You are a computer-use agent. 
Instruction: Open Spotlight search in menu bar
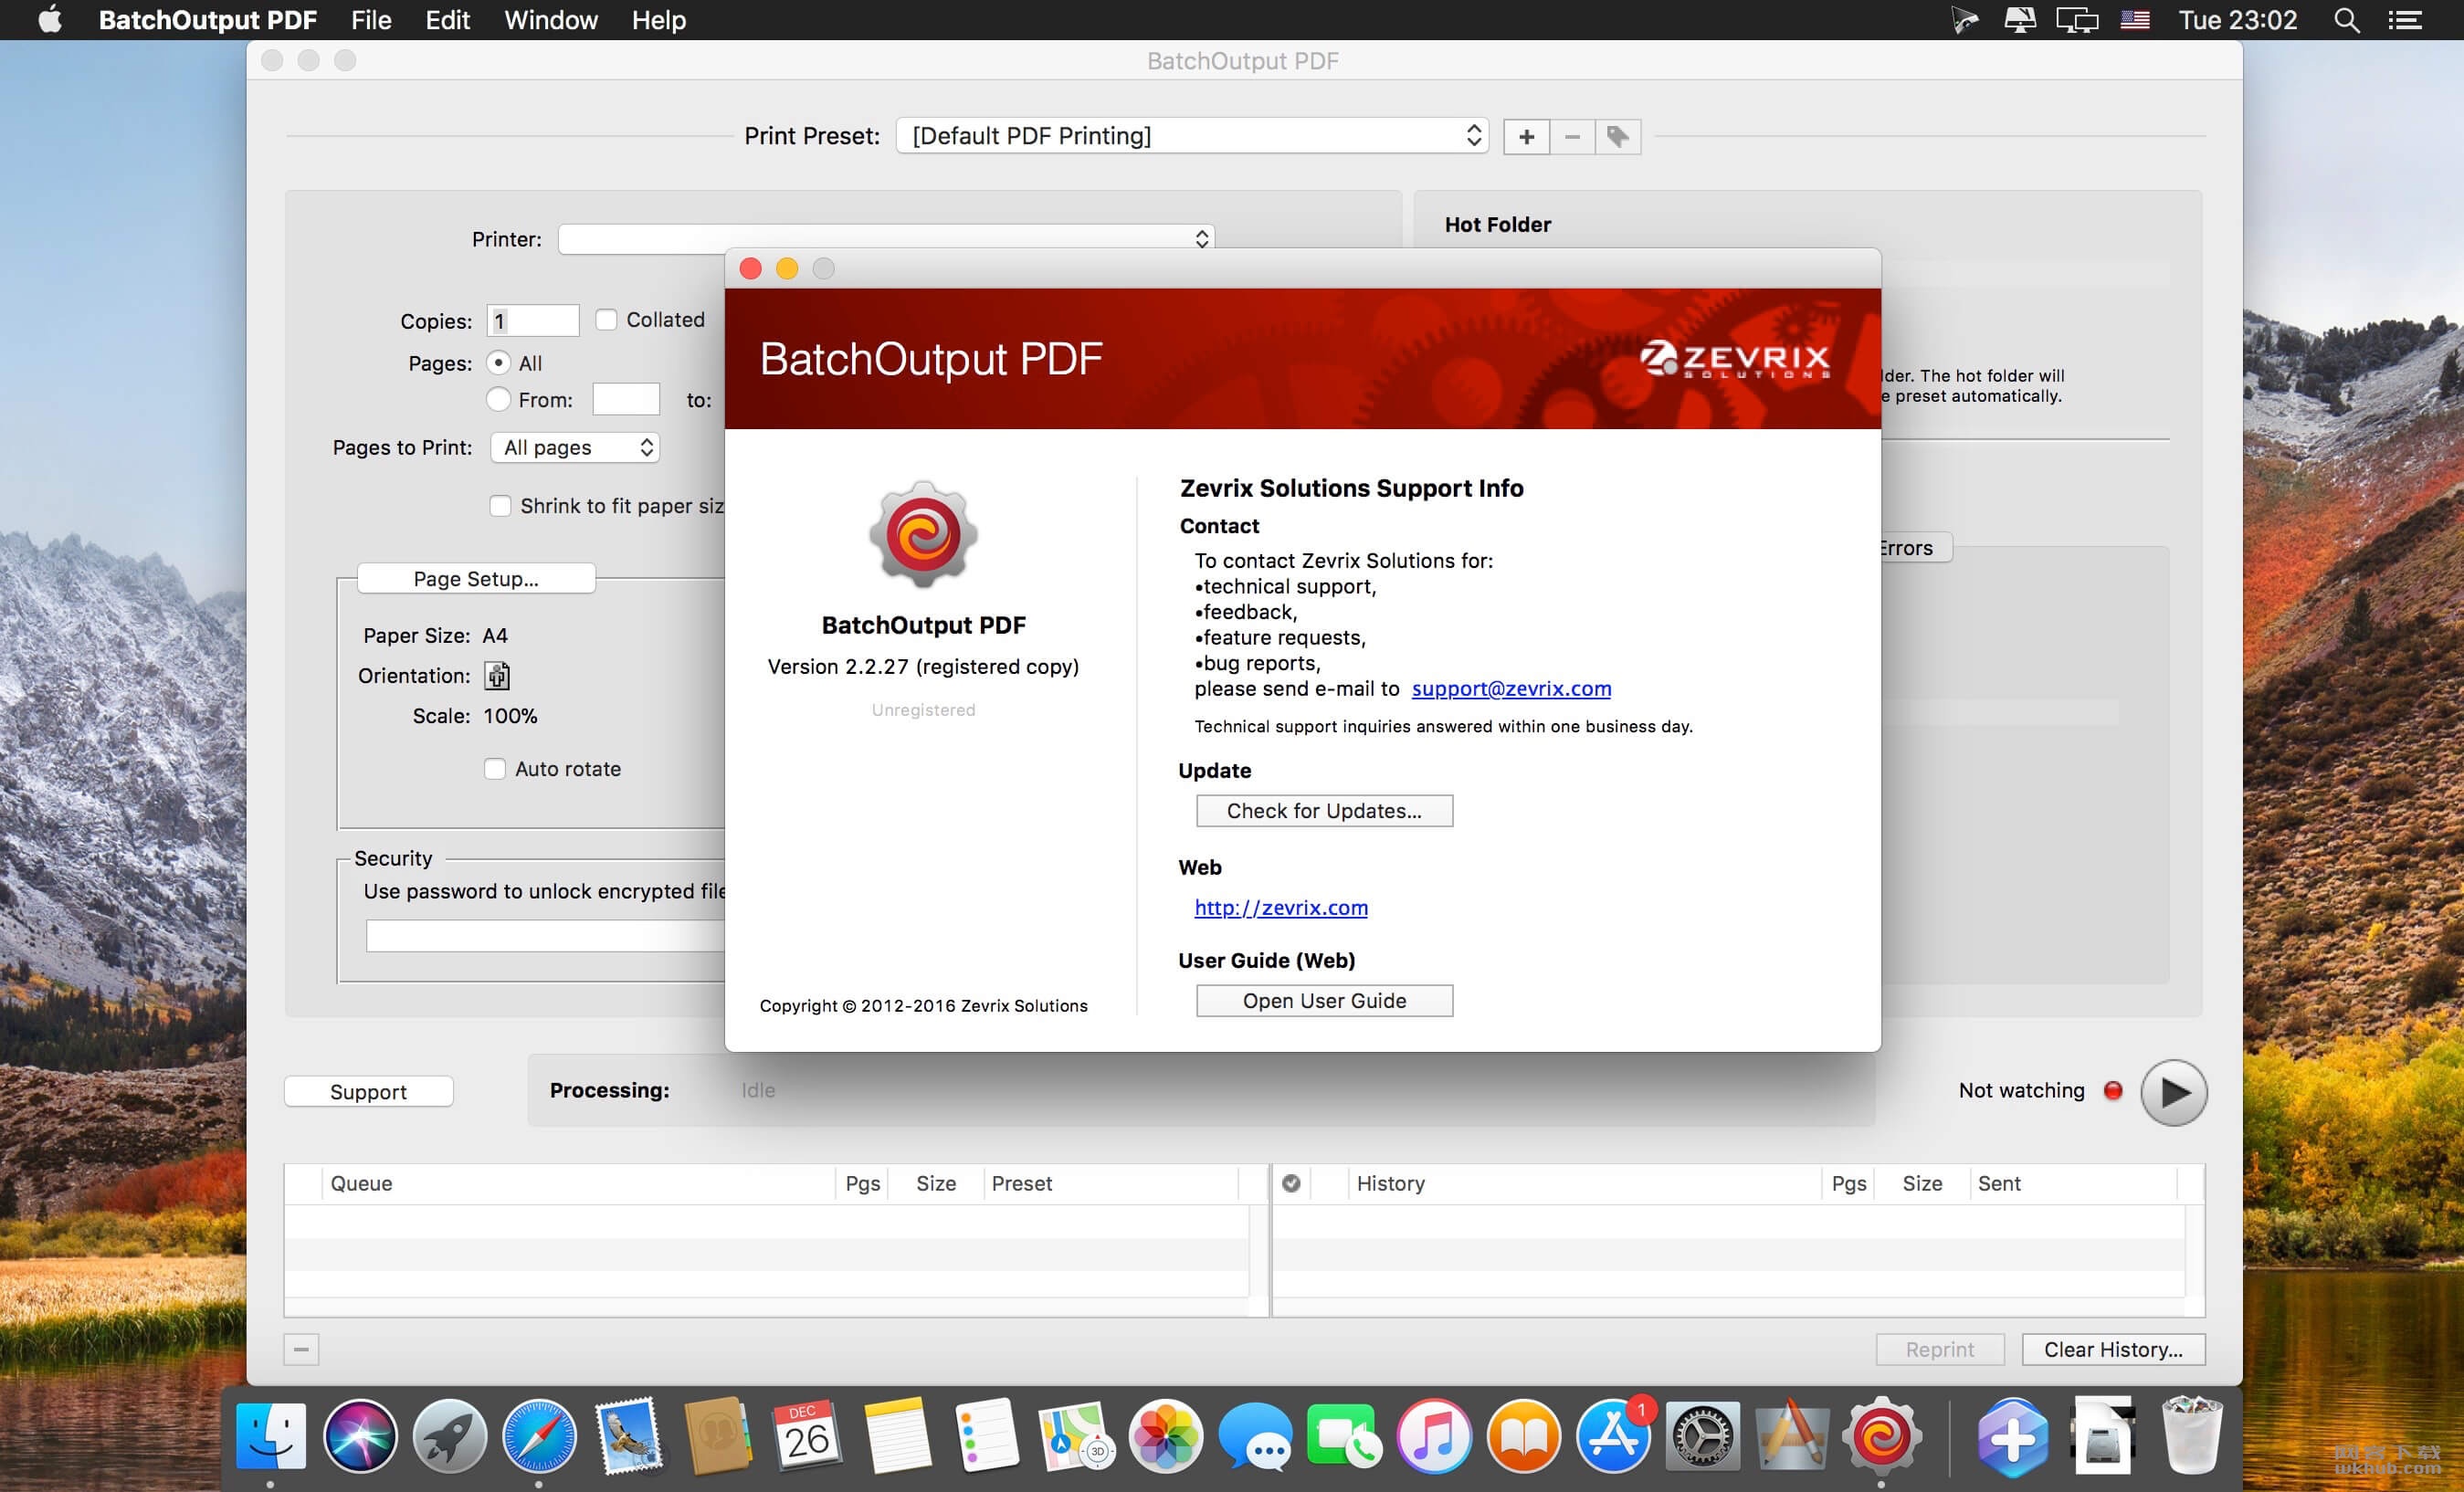point(2347,20)
